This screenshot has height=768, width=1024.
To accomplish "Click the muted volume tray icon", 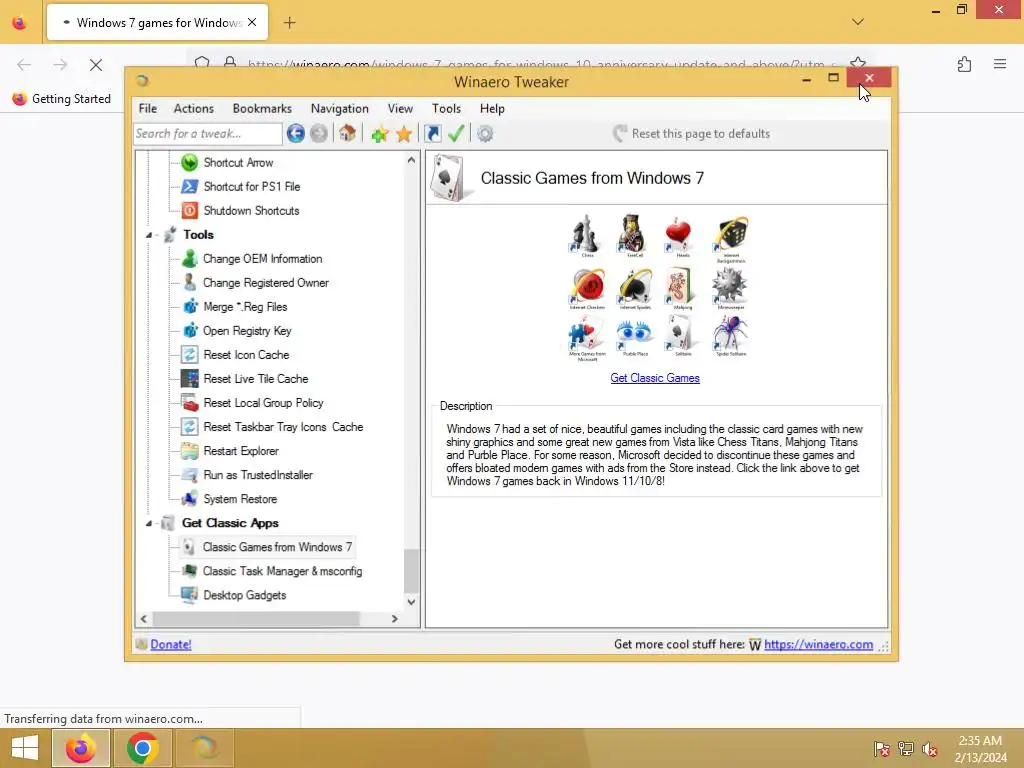I will coord(930,749).
